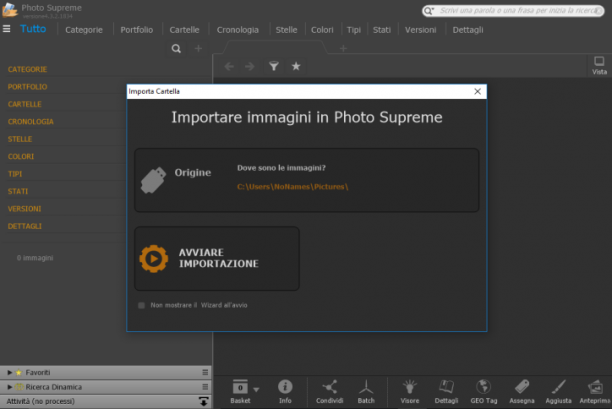
Task: Open the STELLE sidebar section
Action: pyautogui.click(x=20, y=139)
